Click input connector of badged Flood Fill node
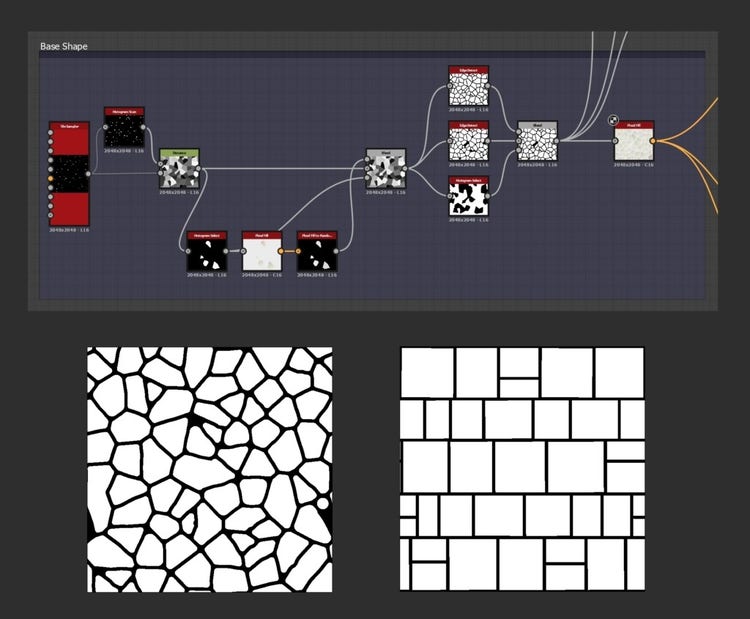This screenshot has width=750, height=619. 615,141
